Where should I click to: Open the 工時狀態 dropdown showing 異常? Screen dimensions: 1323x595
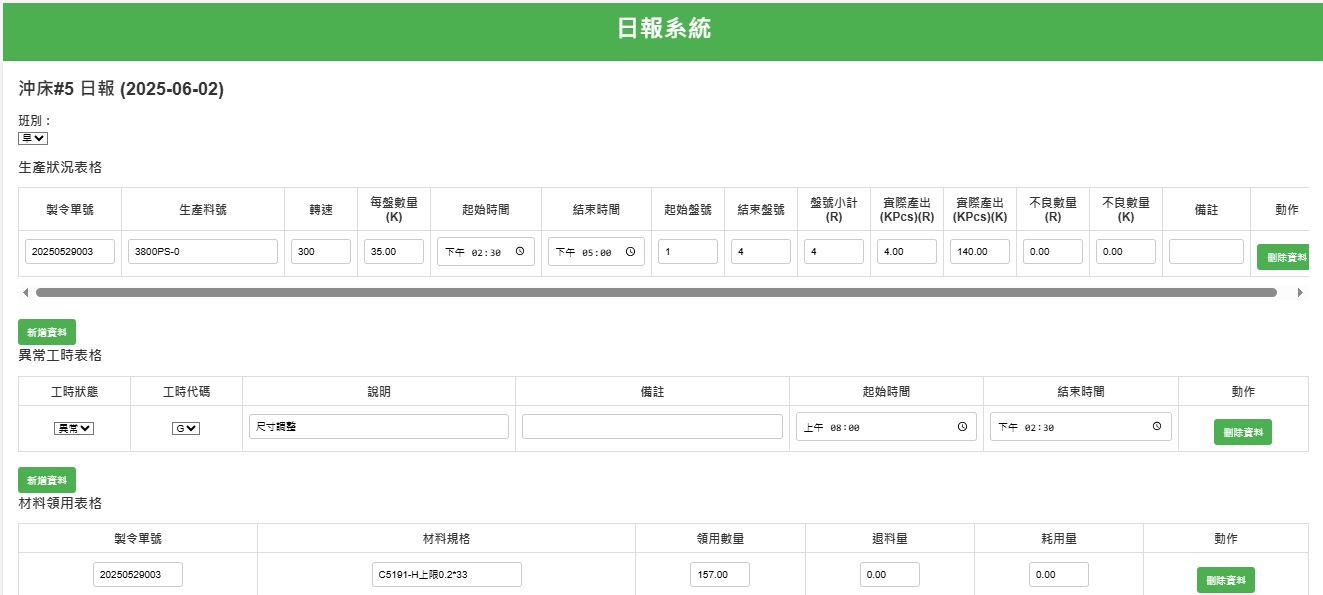[x=74, y=428]
